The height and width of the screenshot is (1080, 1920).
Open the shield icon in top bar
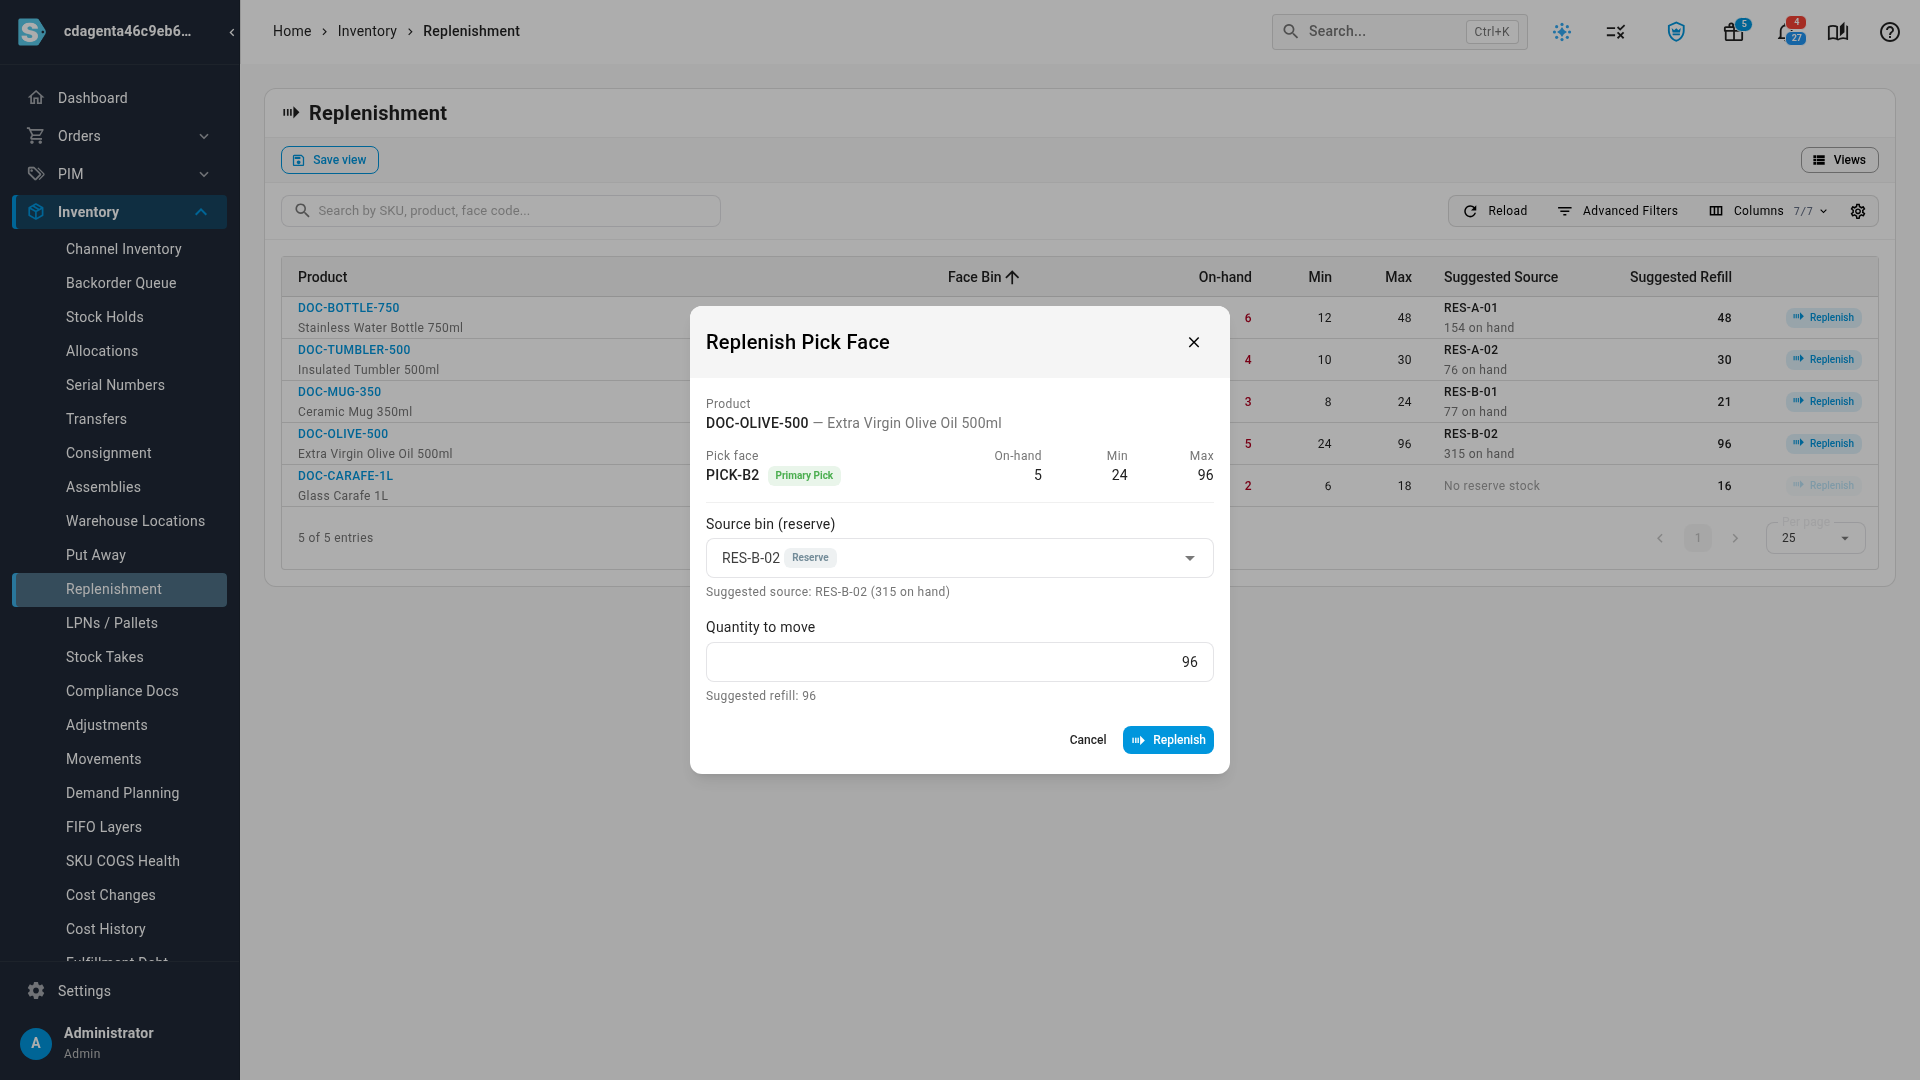click(x=1676, y=32)
